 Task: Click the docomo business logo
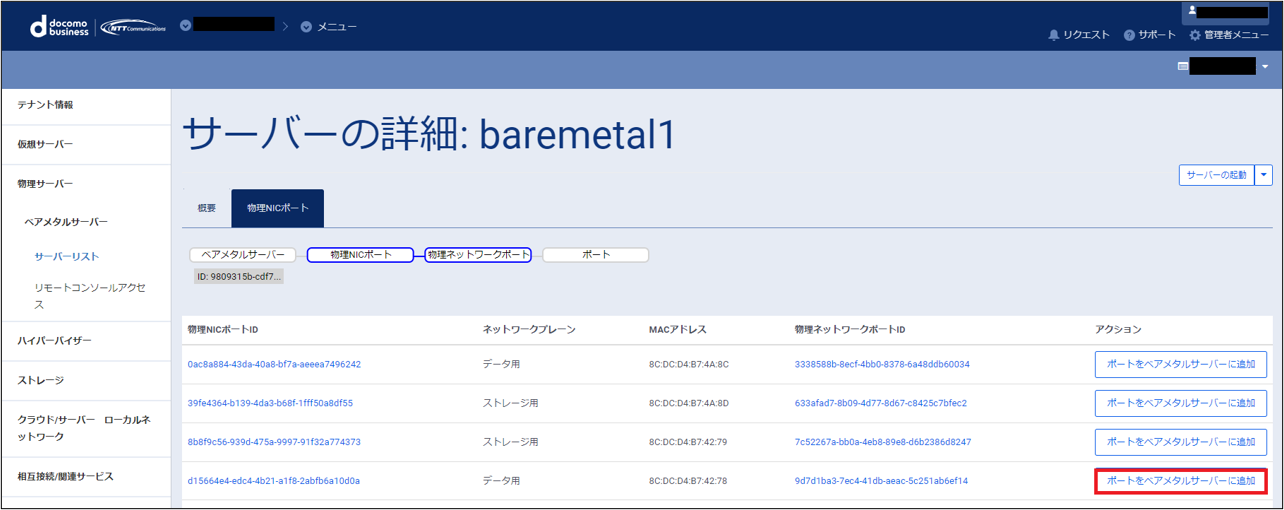[x=60, y=27]
